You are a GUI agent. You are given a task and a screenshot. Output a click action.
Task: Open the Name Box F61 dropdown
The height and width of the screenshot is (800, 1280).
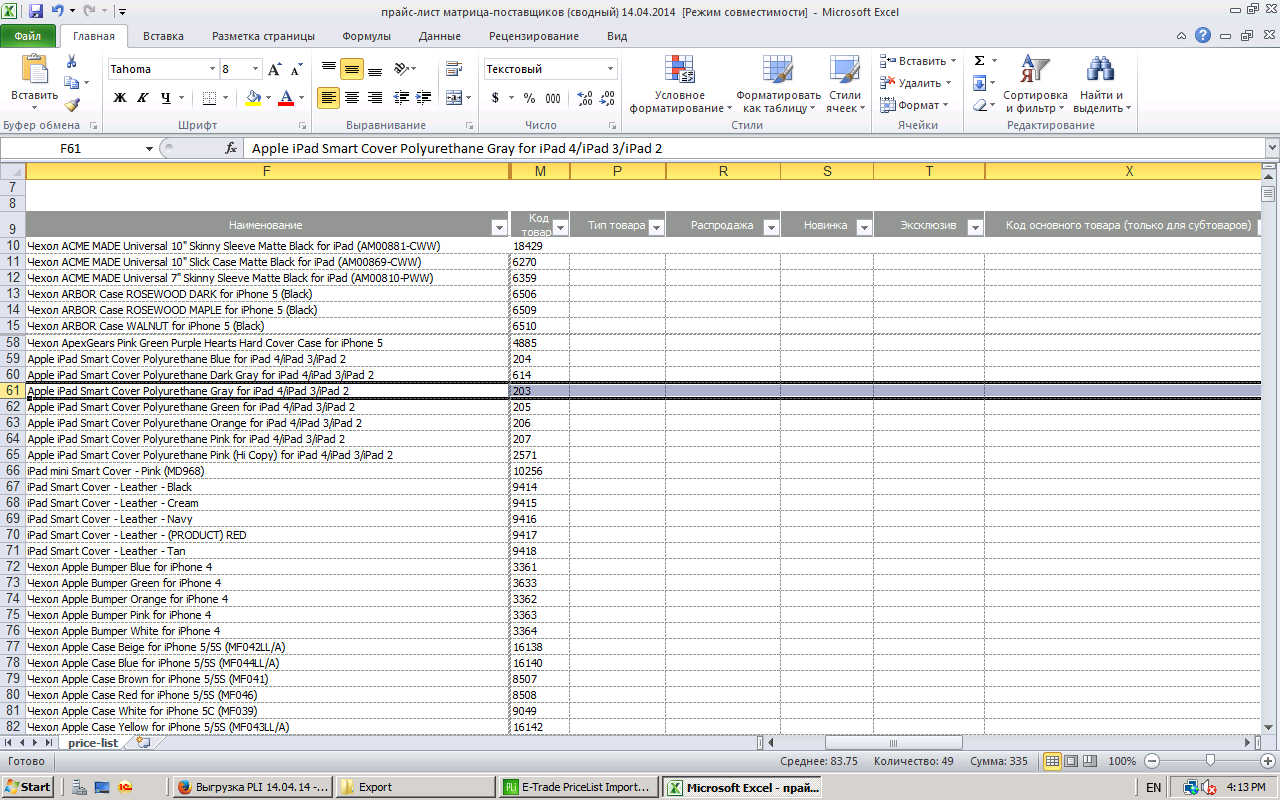click(149, 148)
